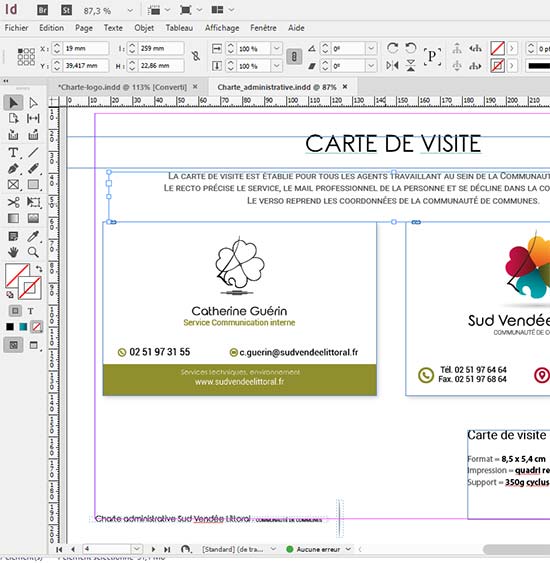
Task: Open the Edition menu
Action: pos(51,28)
